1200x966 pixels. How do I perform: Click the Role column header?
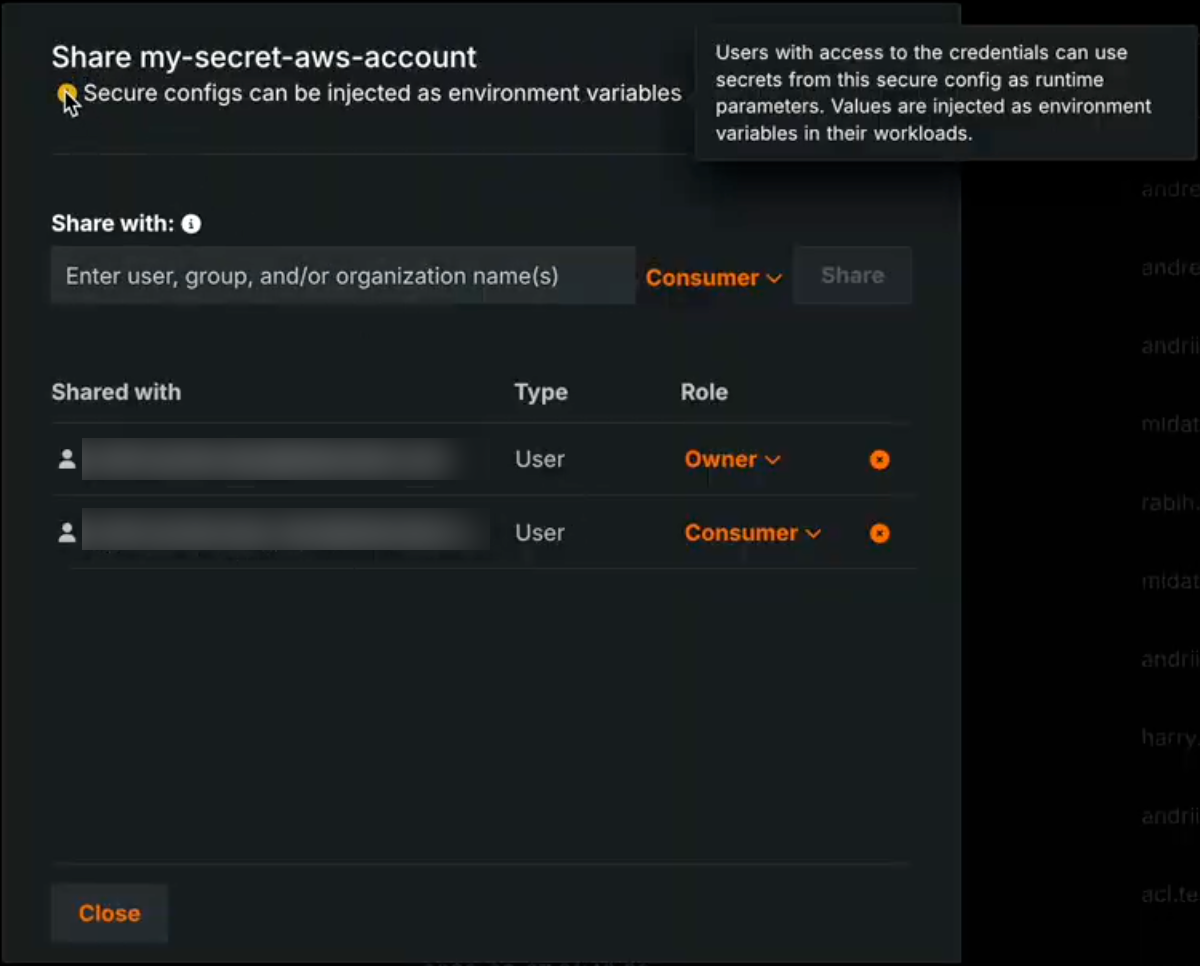tap(704, 392)
